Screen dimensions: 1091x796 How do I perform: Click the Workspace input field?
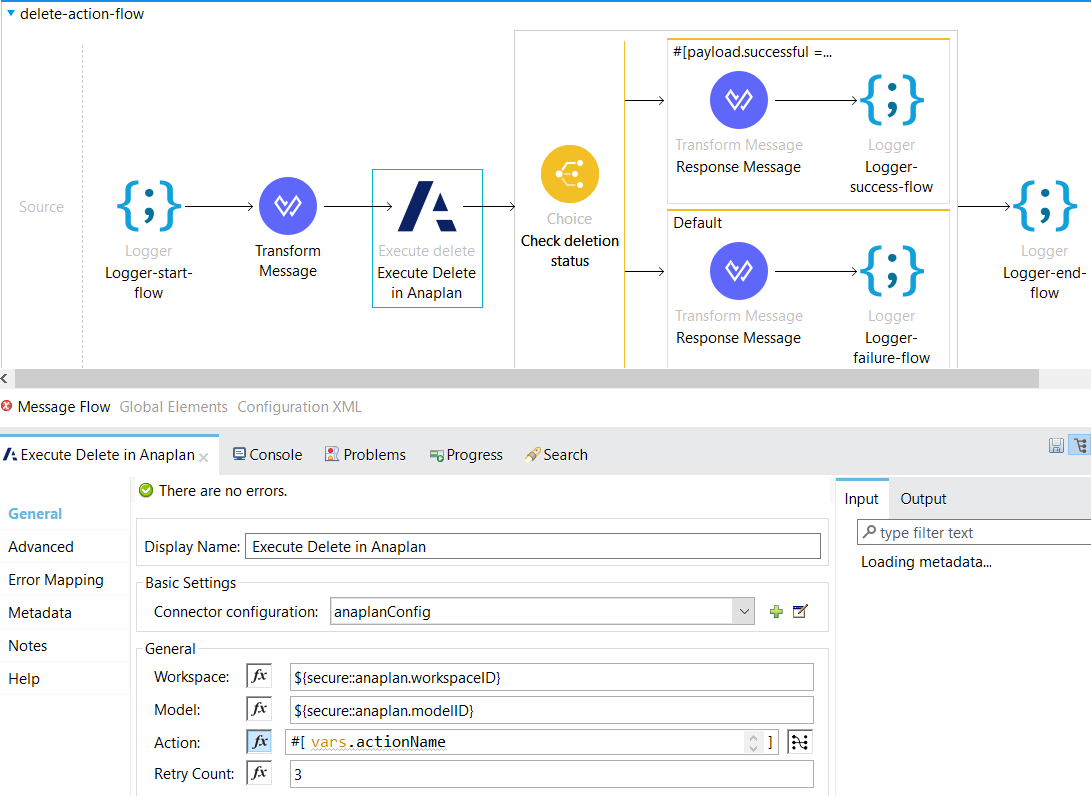pyautogui.click(x=552, y=677)
